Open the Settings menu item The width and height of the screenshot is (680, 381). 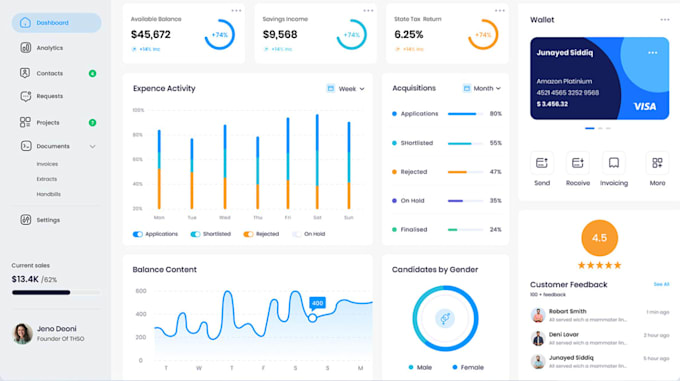[48, 220]
